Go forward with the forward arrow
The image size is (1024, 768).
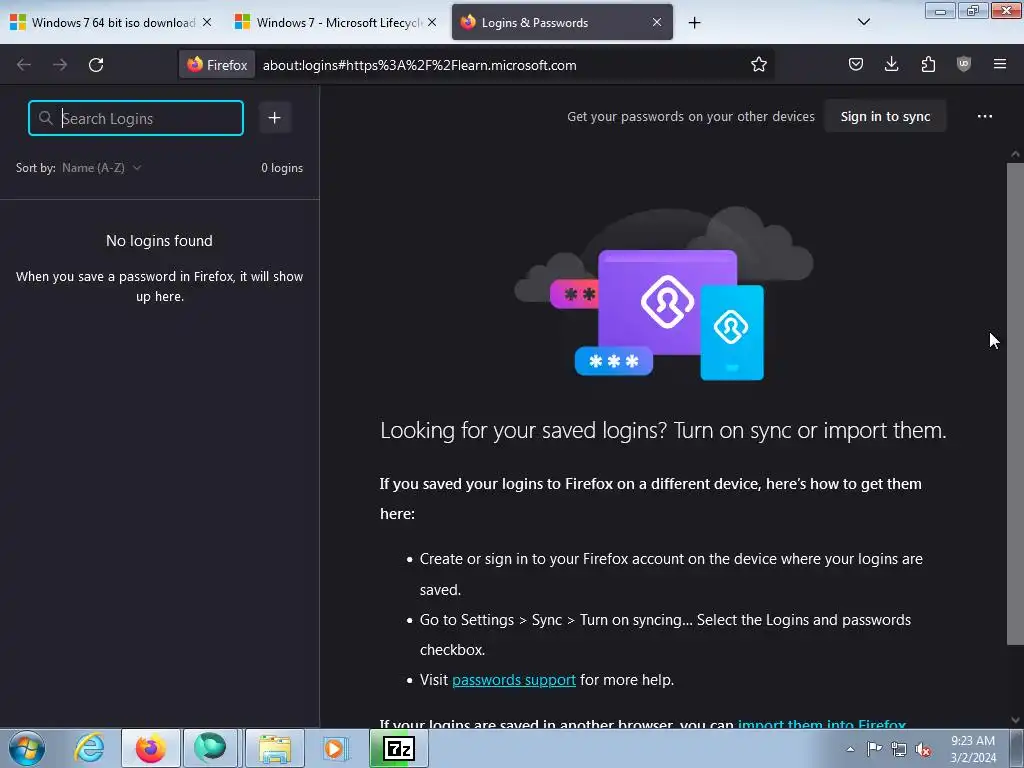pyautogui.click(x=60, y=65)
